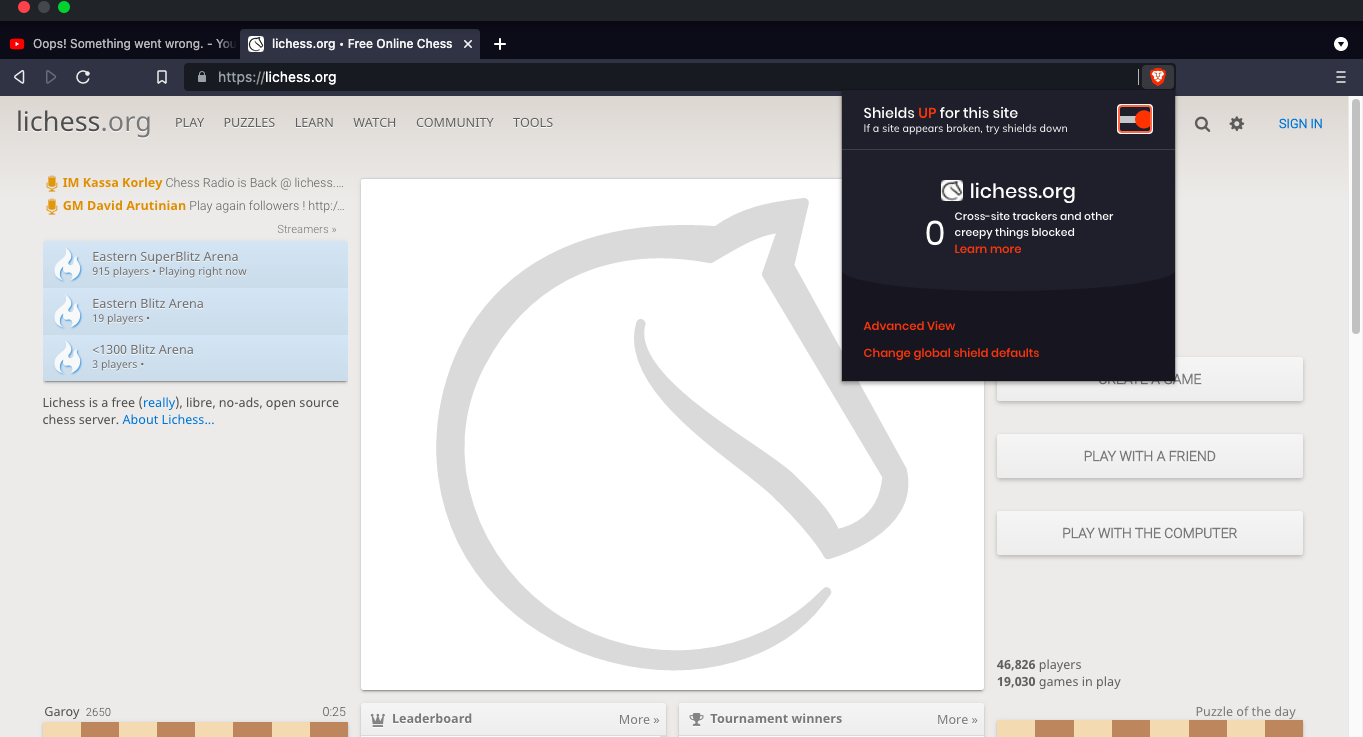This screenshot has height=737, width=1363.
Task: Open lichess settings gear icon
Action: click(1237, 124)
